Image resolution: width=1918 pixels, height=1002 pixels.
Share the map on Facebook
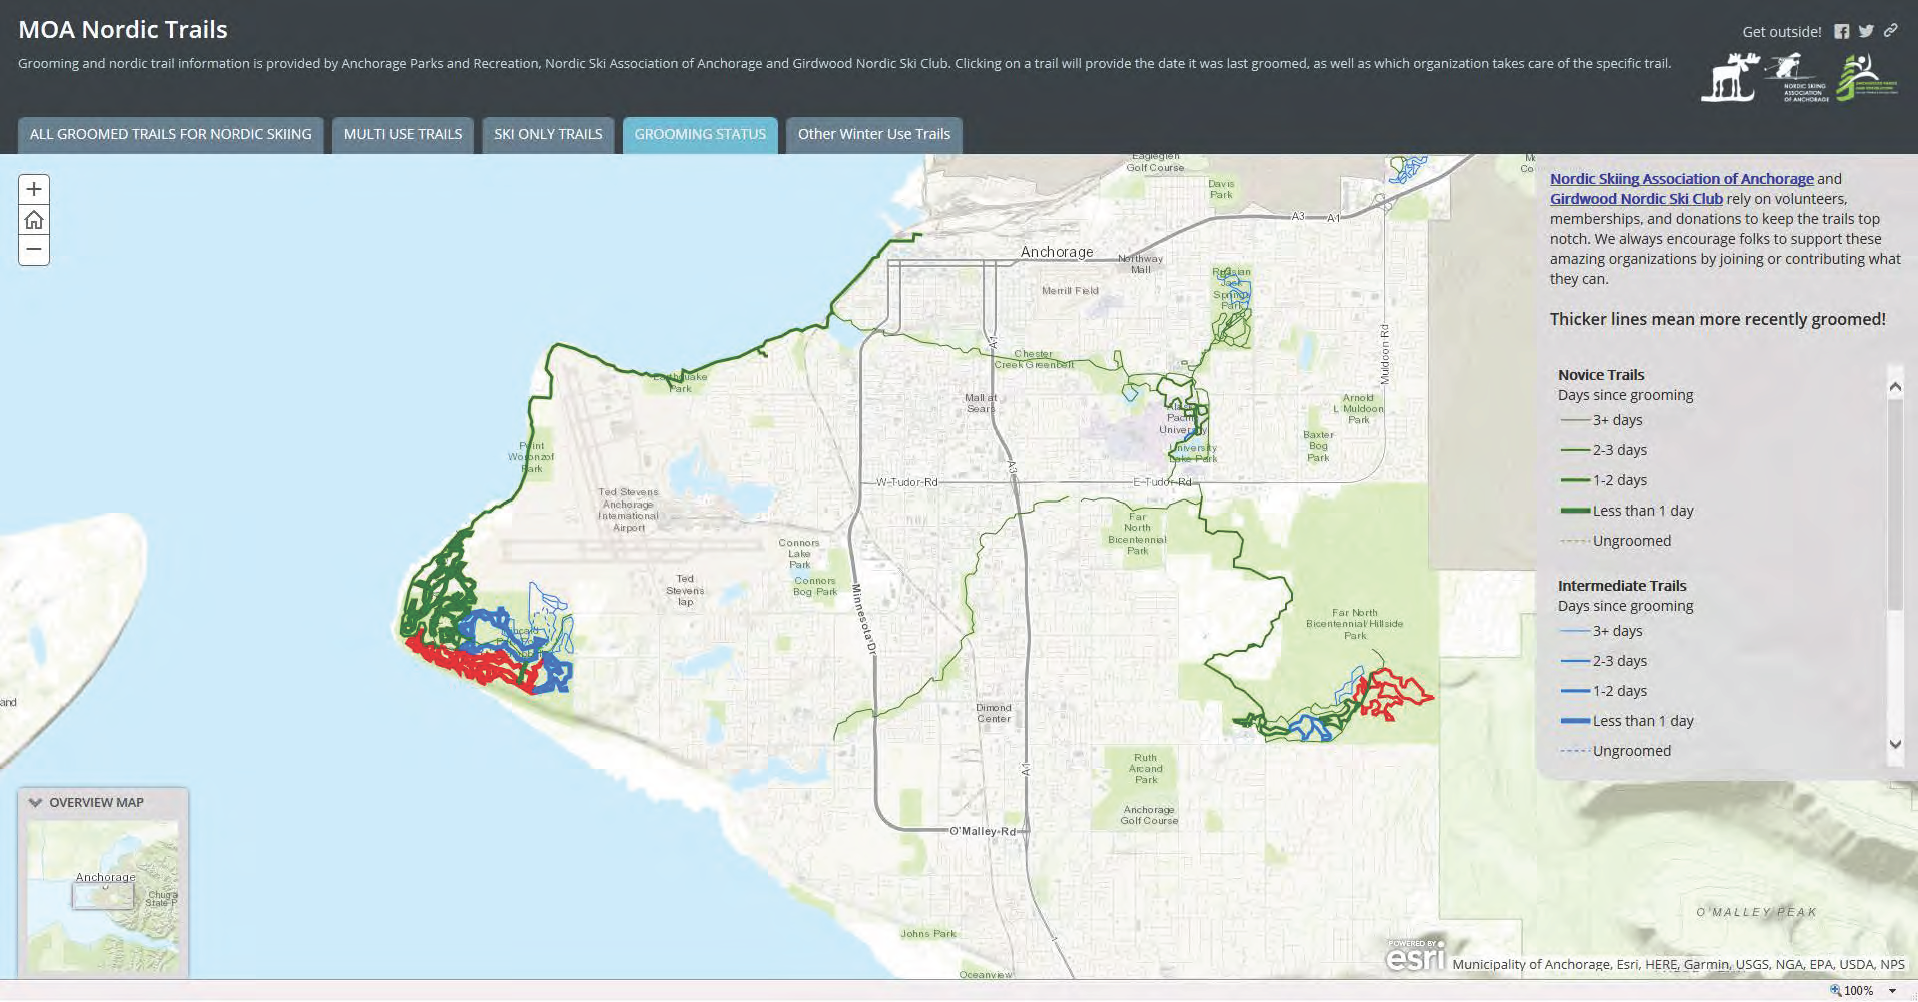click(x=1841, y=32)
